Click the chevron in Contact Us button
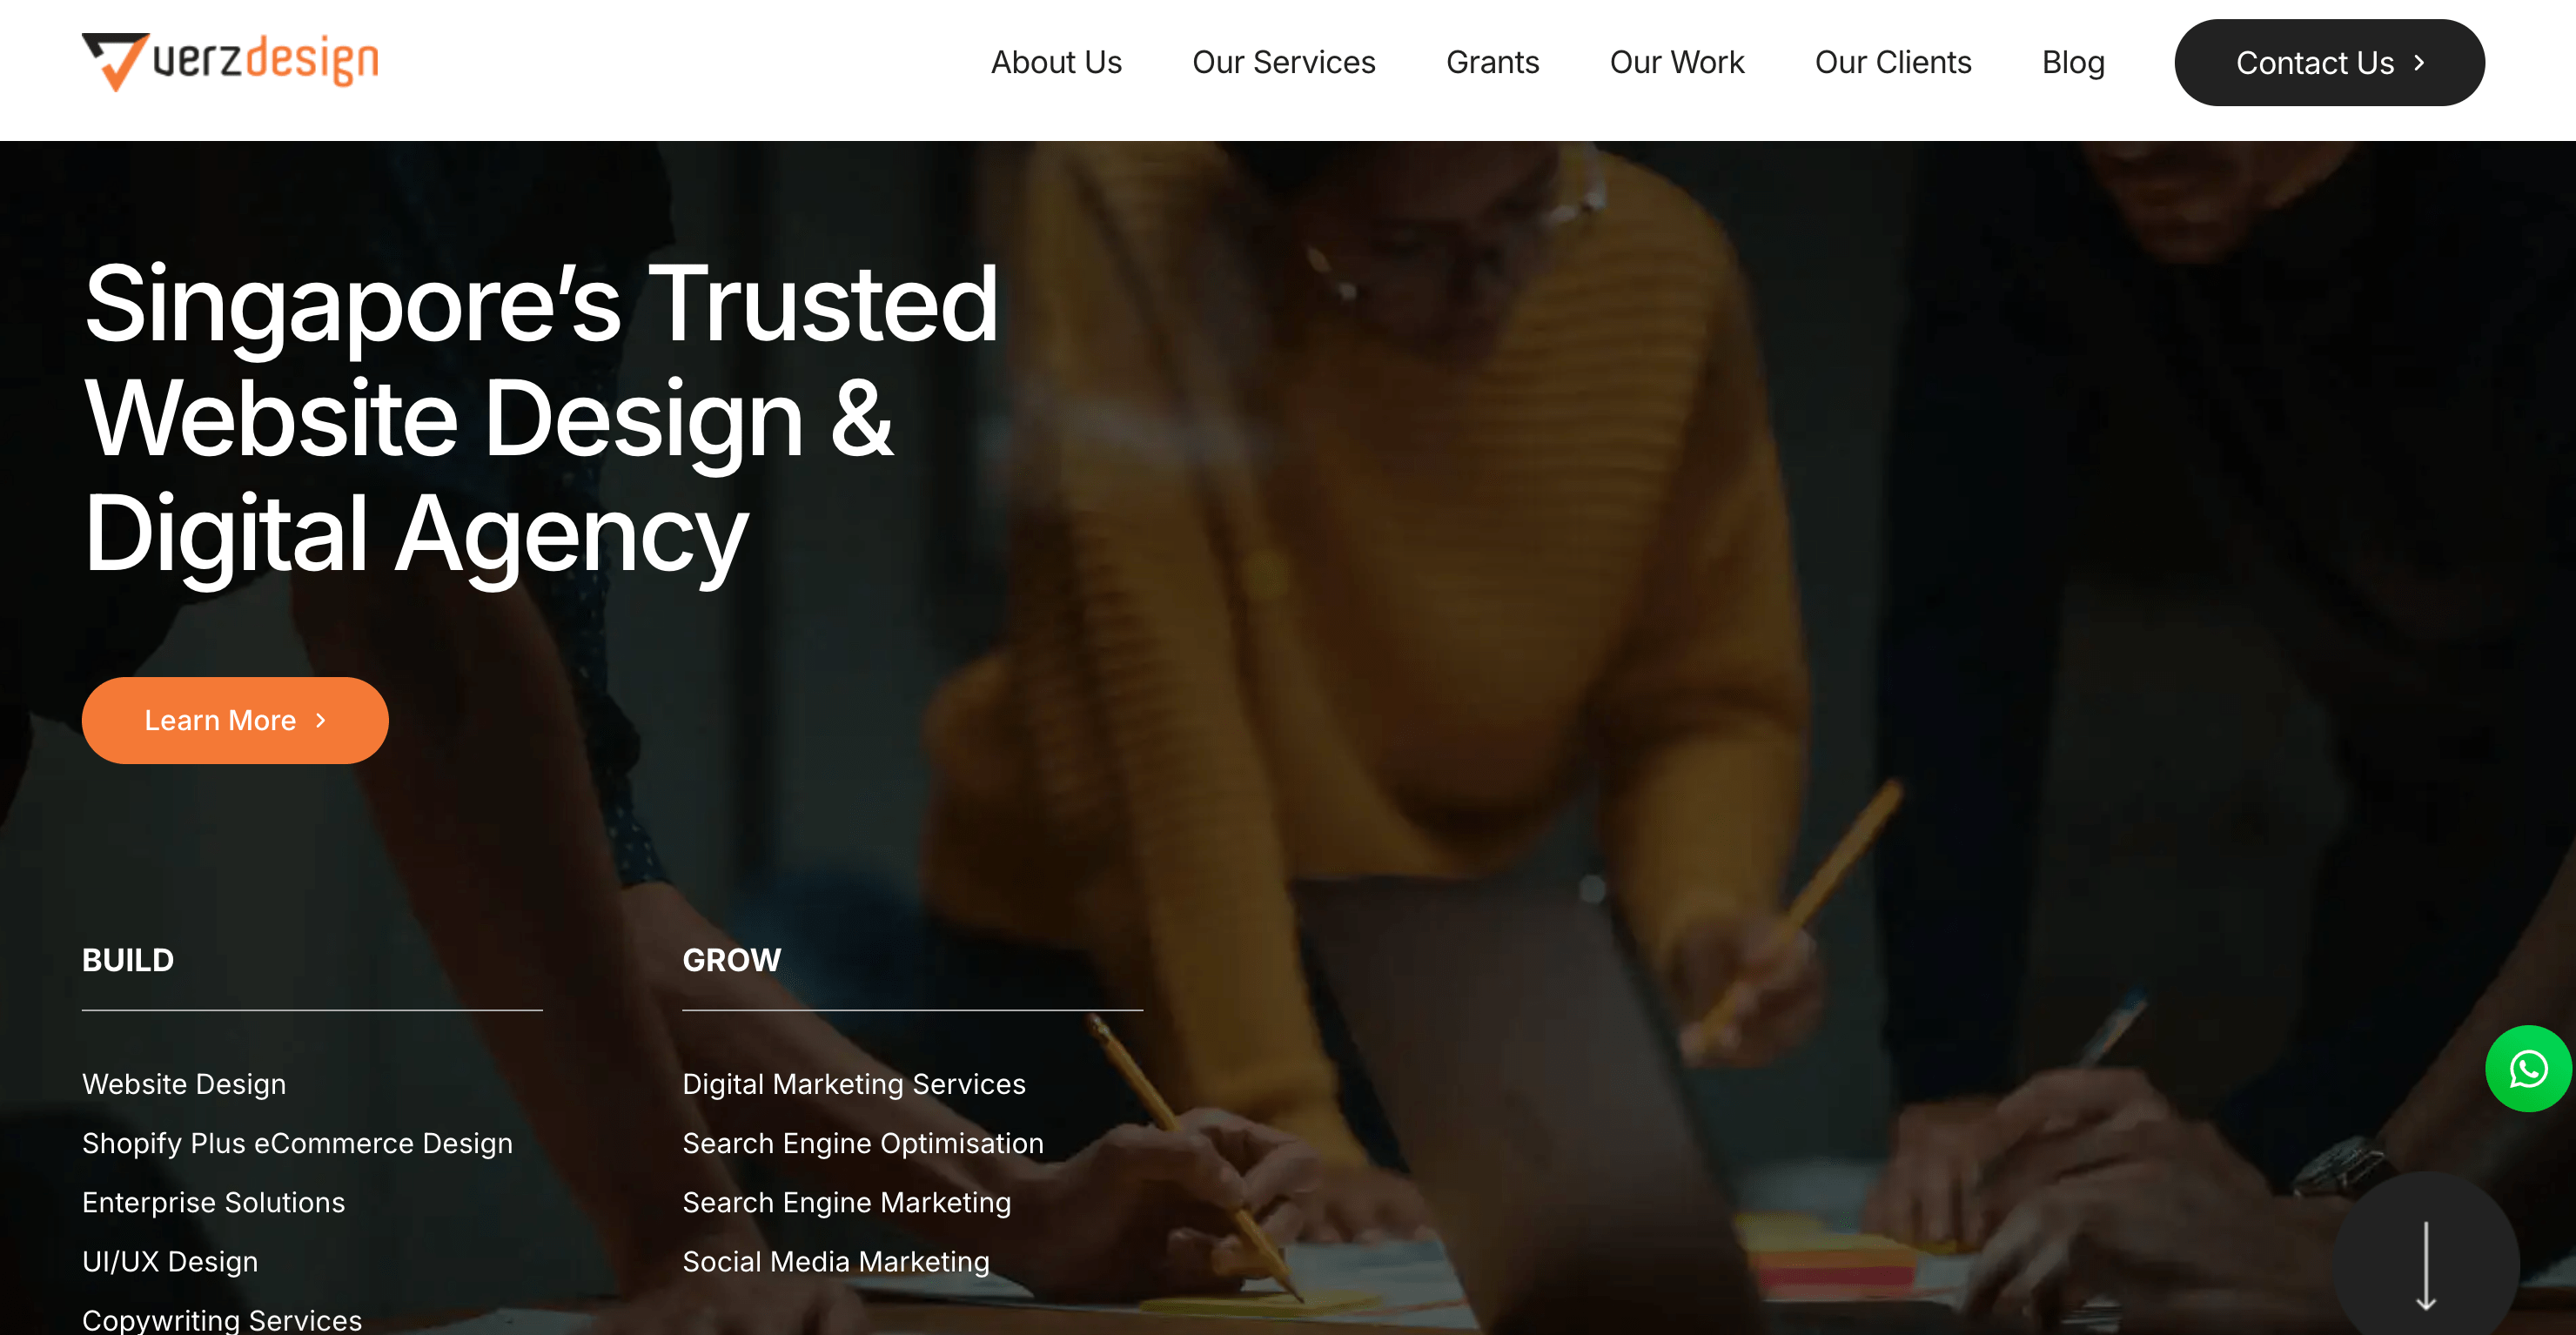The image size is (2576, 1335). coord(2419,63)
